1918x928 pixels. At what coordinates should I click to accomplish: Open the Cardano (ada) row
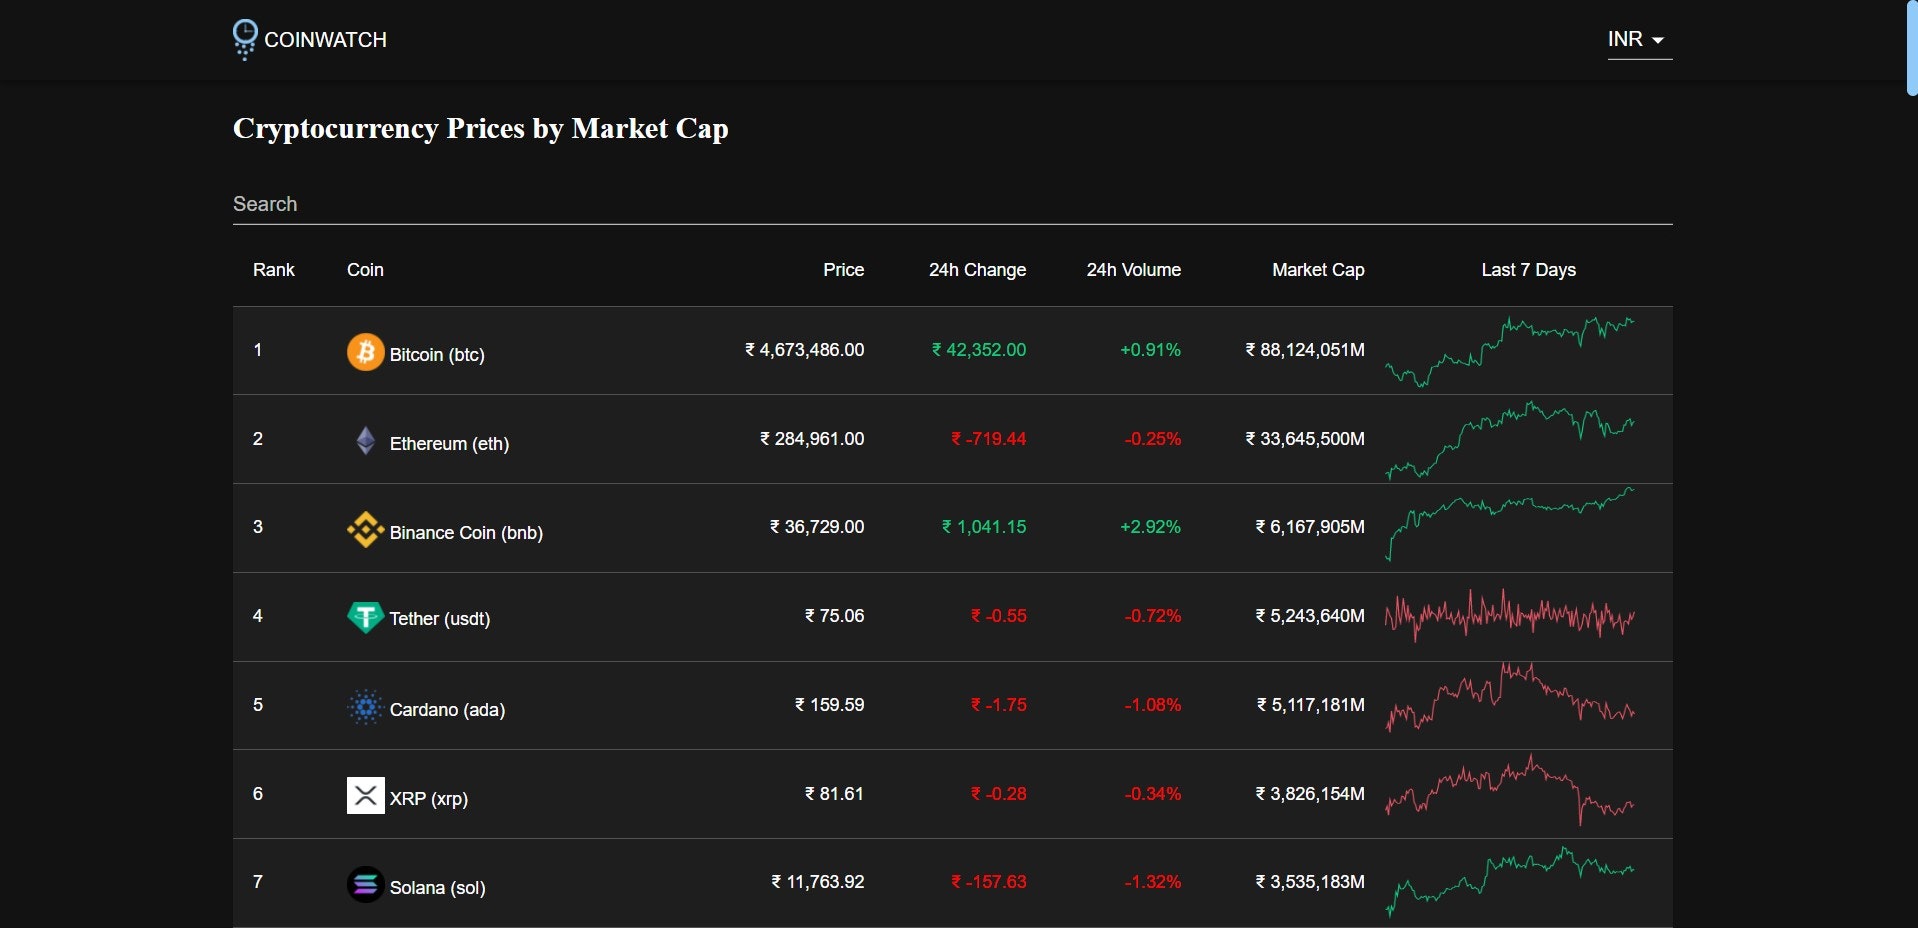[x=952, y=706]
